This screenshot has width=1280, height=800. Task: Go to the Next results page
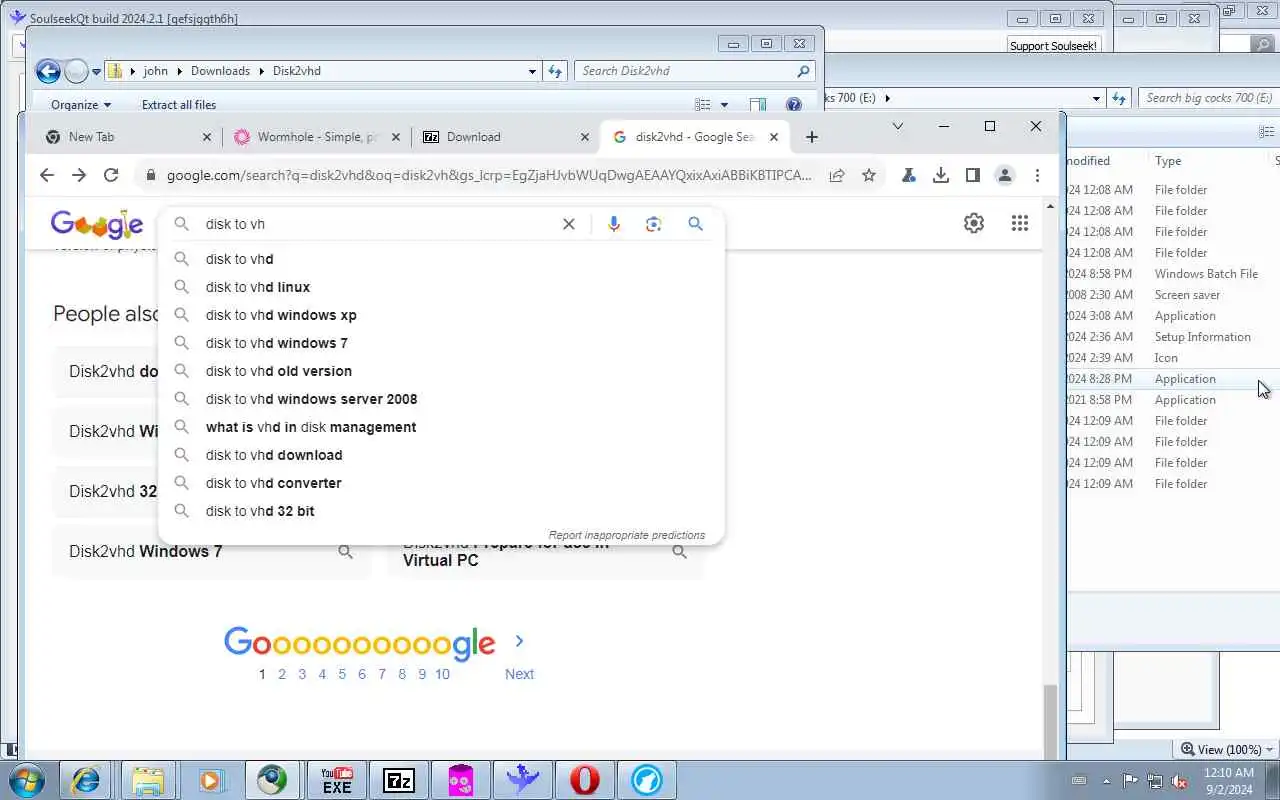519,674
